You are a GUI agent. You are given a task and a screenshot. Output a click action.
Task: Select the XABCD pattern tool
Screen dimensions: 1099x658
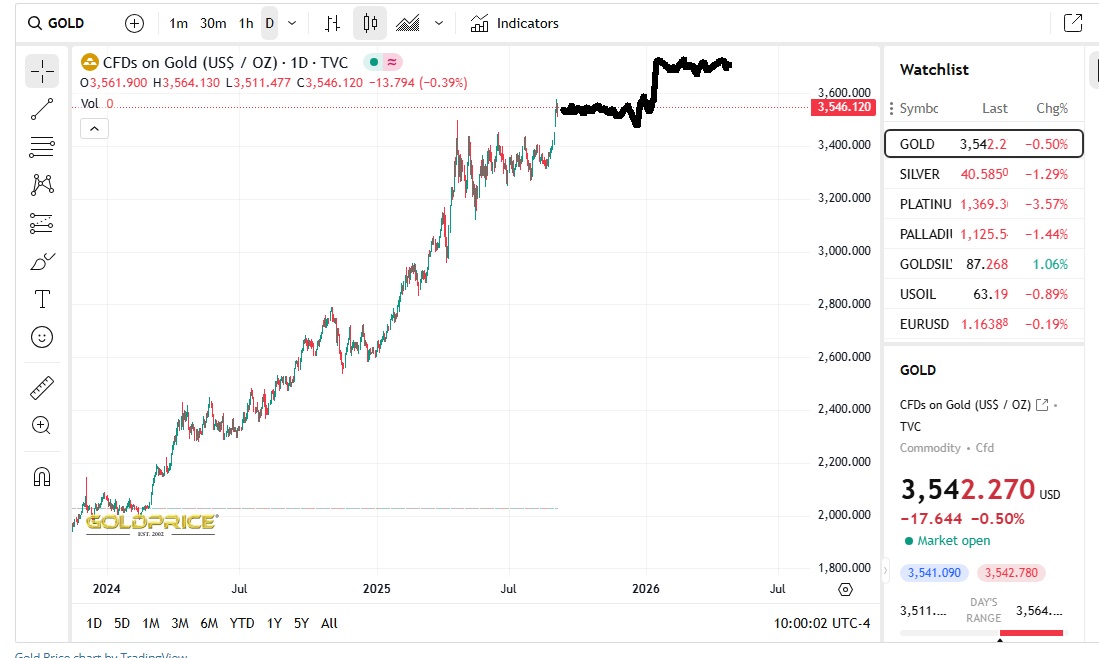[x=42, y=184]
